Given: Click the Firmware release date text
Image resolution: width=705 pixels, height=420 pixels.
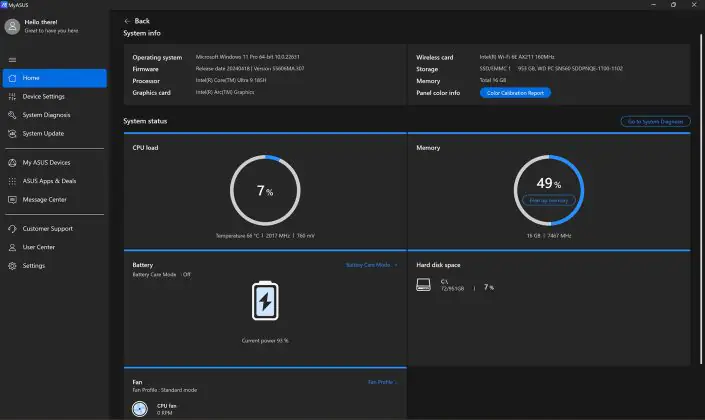Looking at the screenshot, I should coord(250,68).
